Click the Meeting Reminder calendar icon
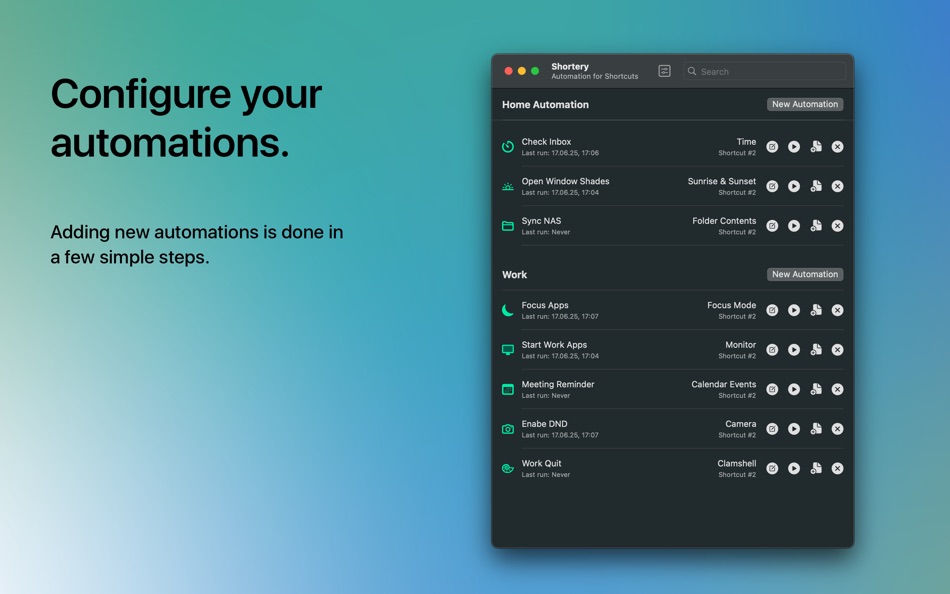Screen dimensions: 950x594 point(508,389)
